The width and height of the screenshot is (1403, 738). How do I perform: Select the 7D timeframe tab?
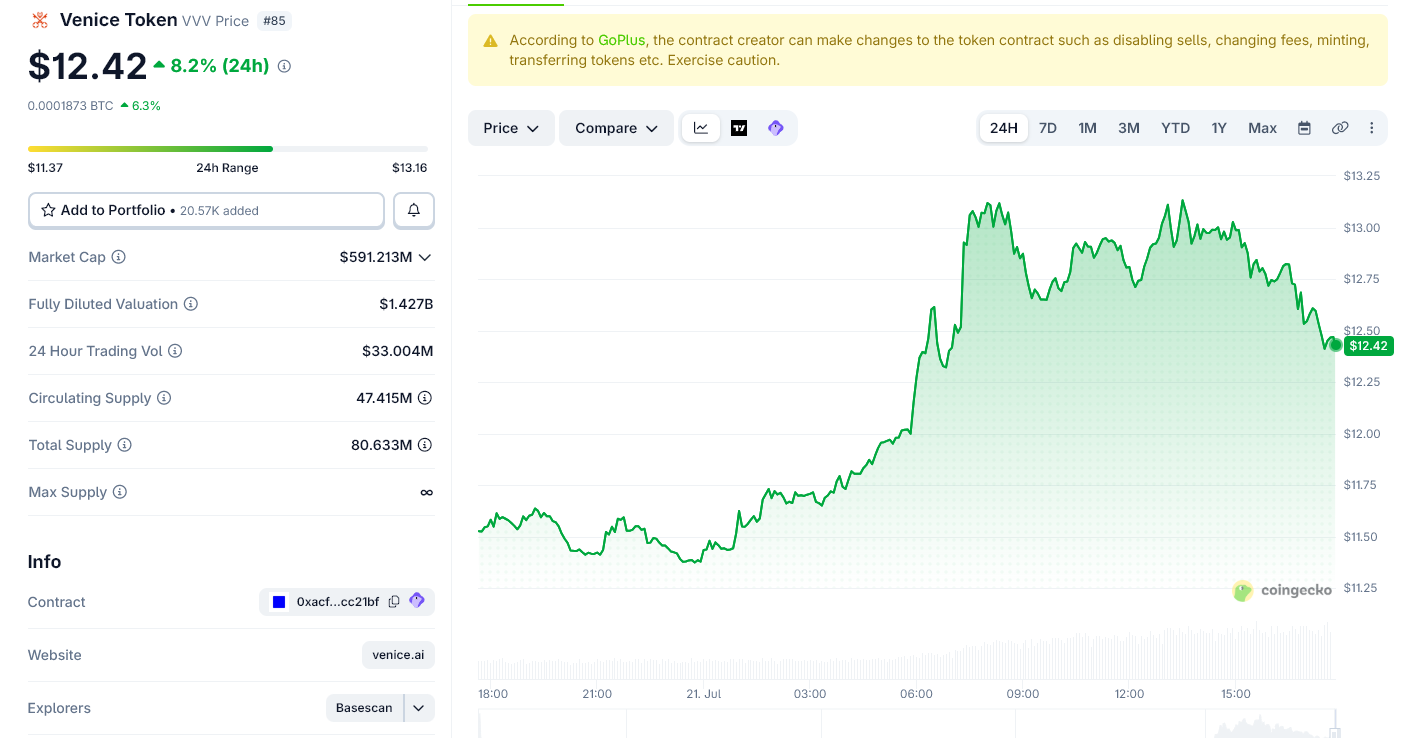pos(1048,128)
